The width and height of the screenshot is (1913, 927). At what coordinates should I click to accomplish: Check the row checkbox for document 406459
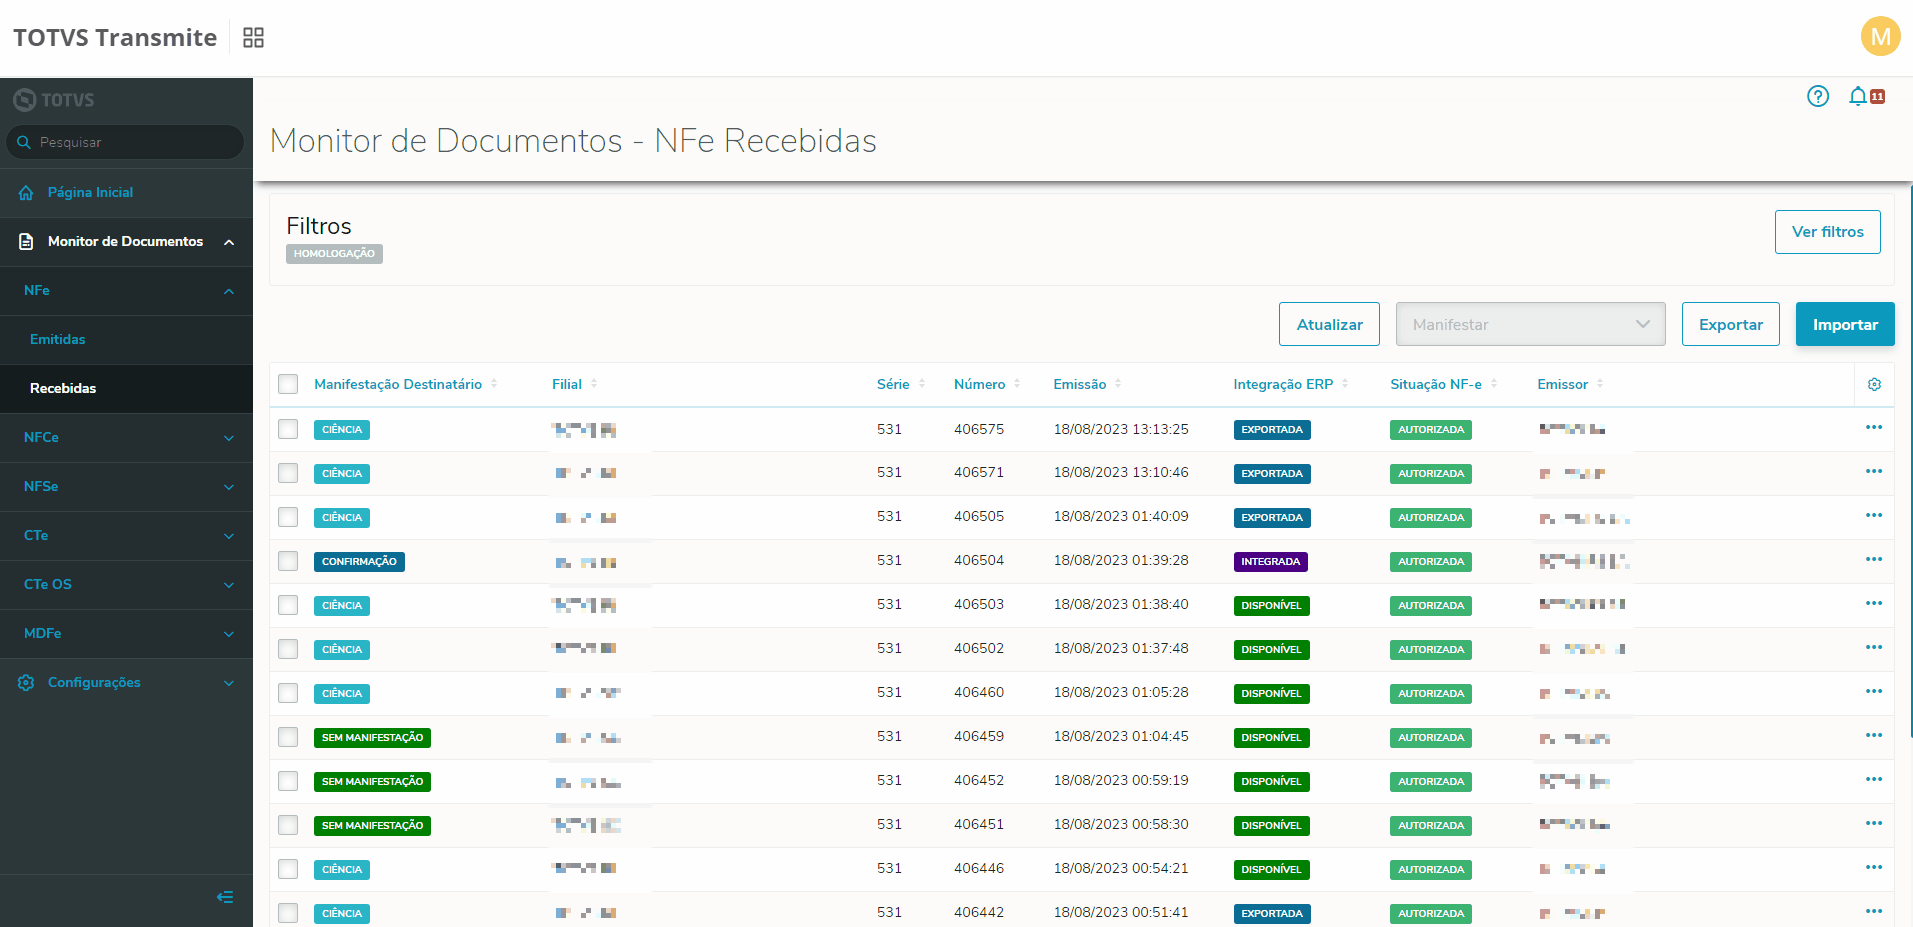(288, 737)
